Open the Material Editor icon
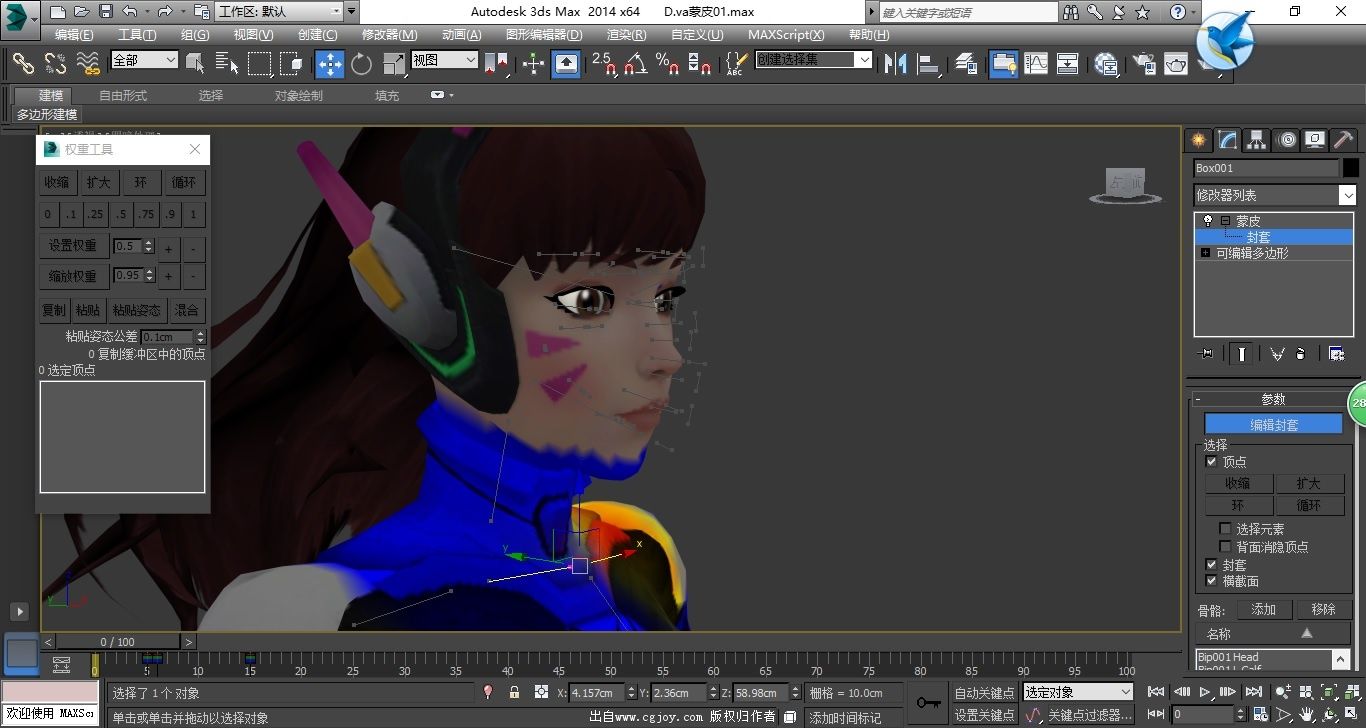 (x=1106, y=64)
